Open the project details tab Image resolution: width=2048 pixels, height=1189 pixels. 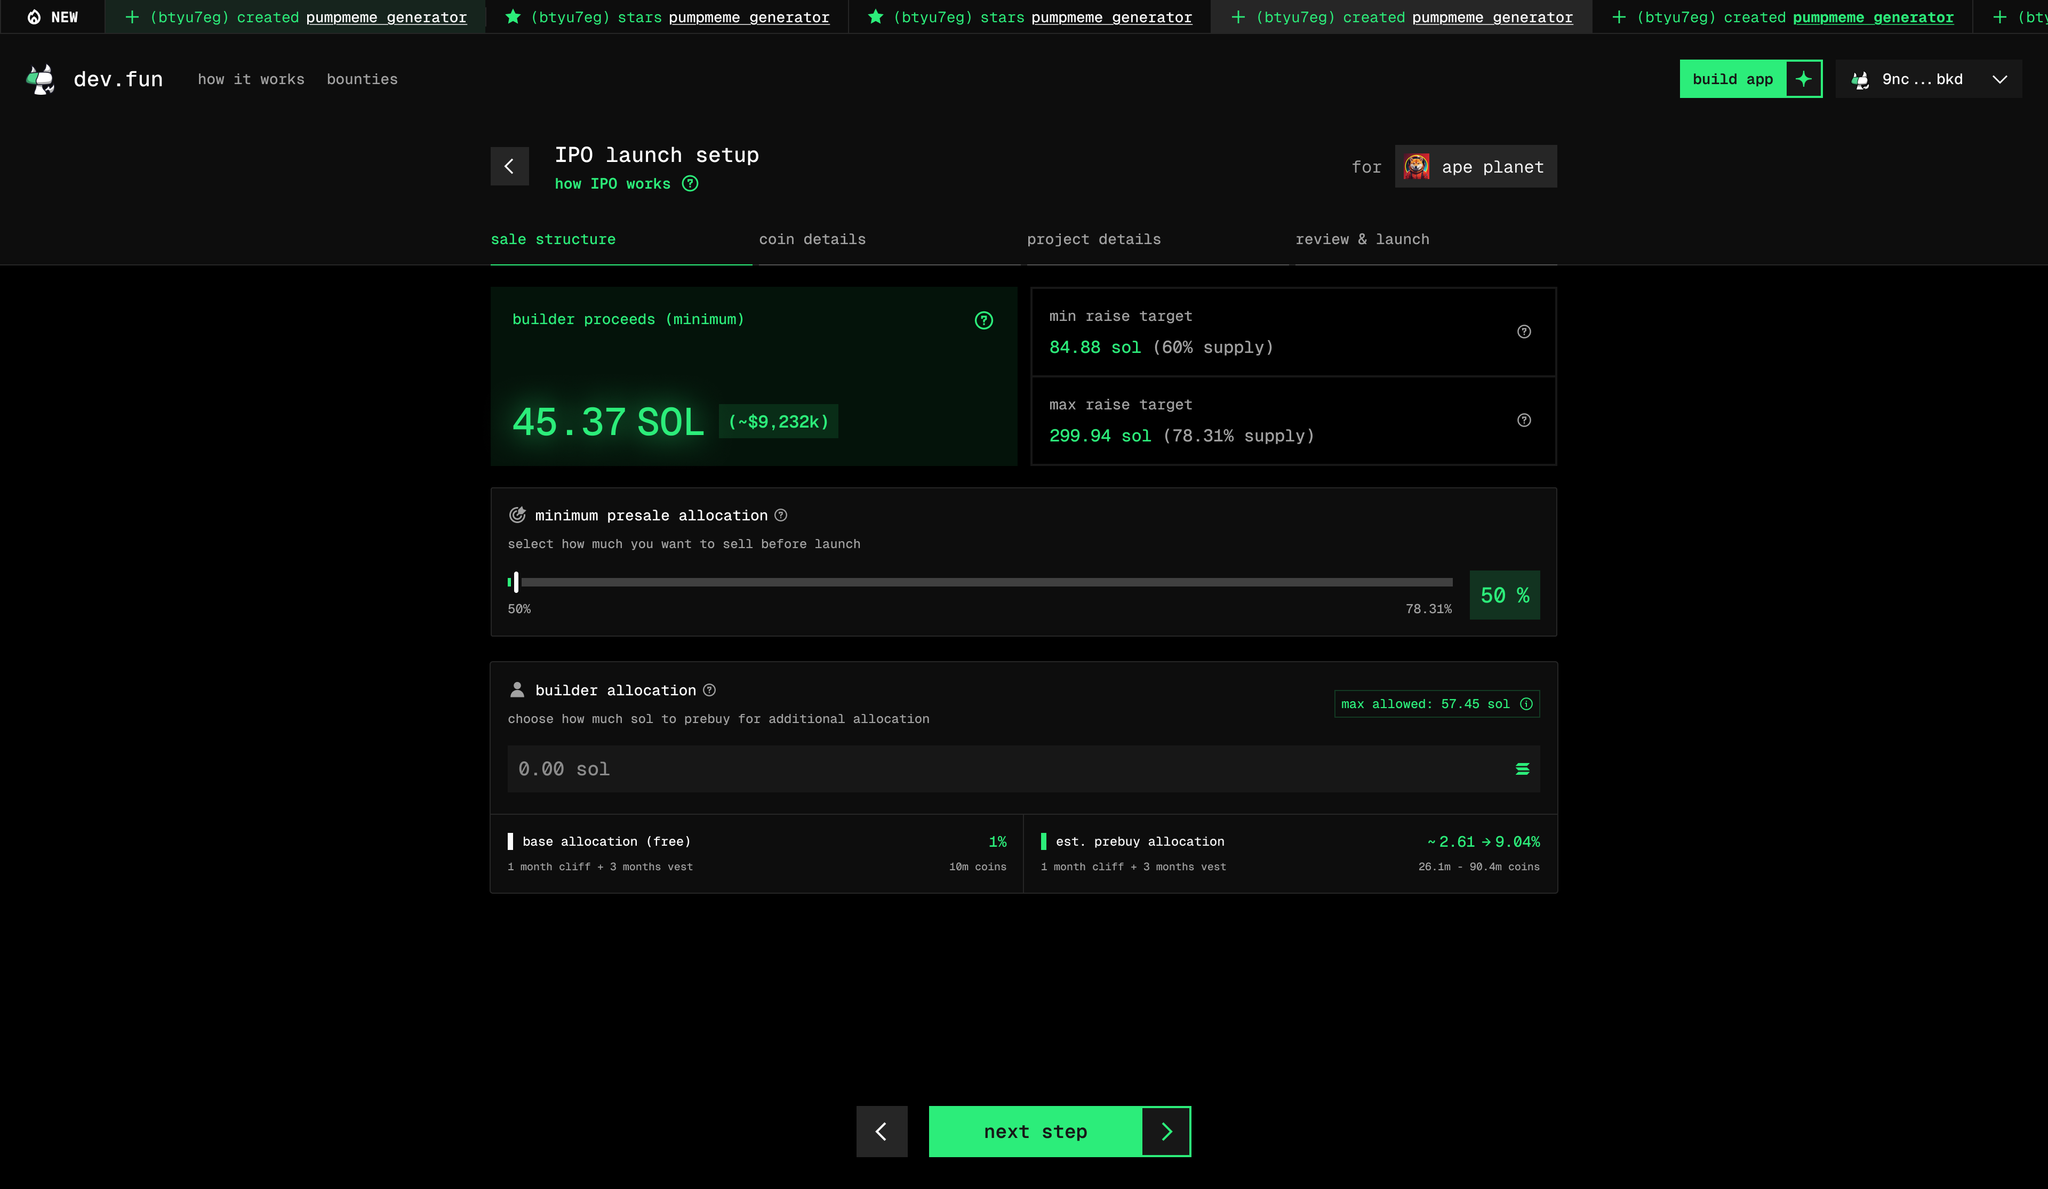coord(1094,239)
